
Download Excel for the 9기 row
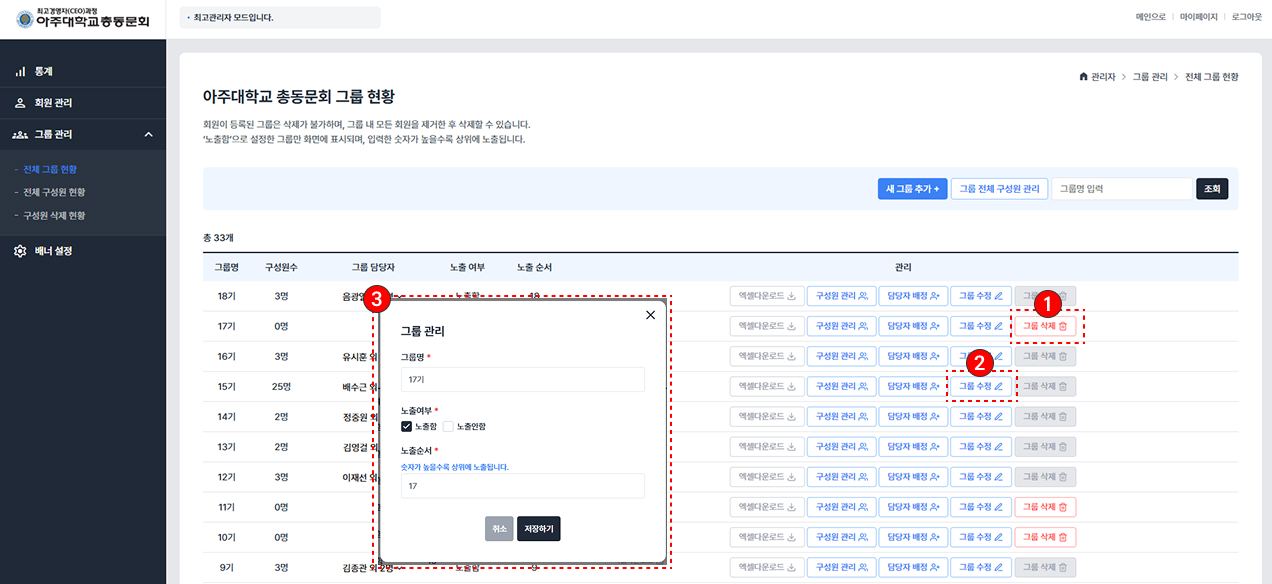point(767,567)
